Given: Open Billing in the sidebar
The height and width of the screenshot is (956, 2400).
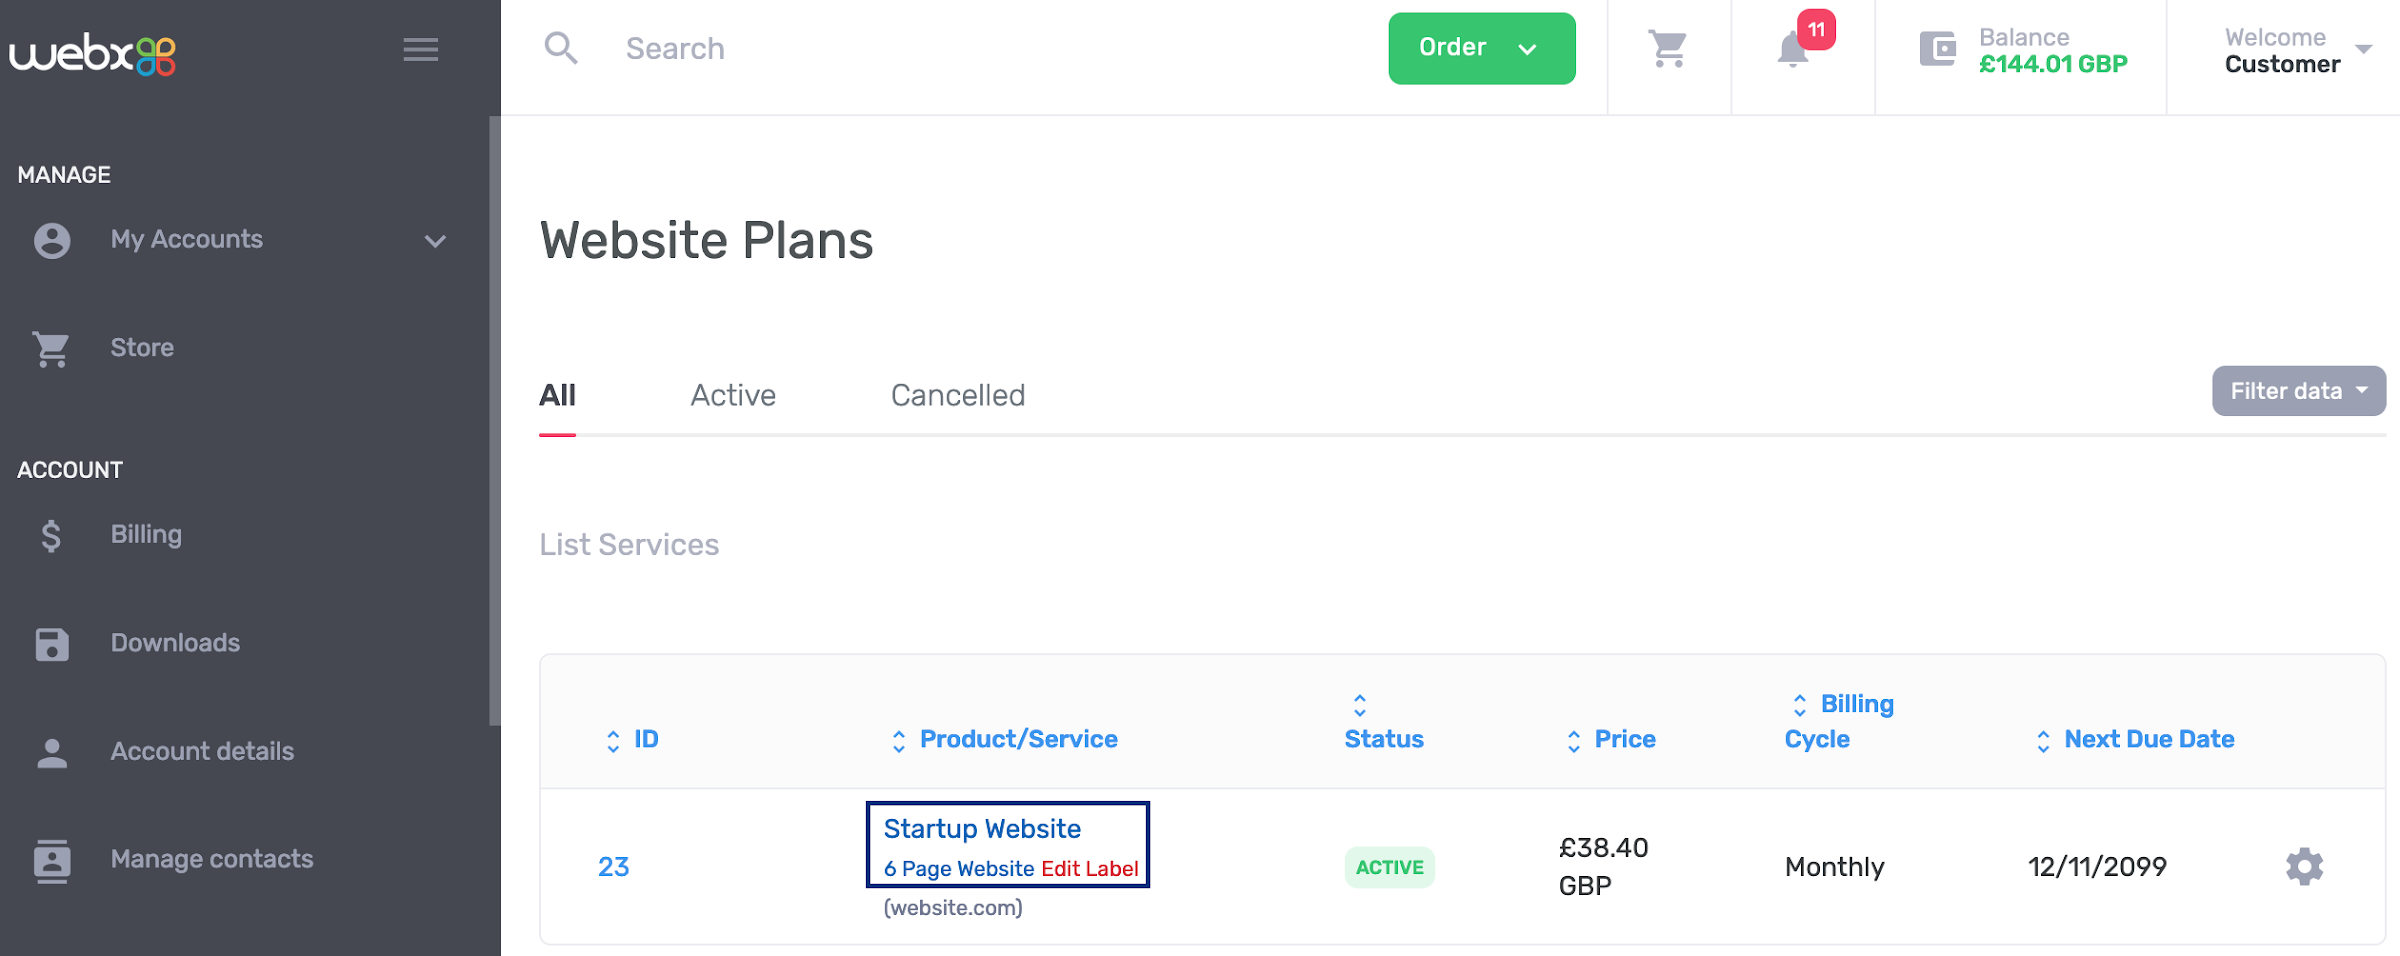Looking at the screenshot, I should (x=145, y=534).
